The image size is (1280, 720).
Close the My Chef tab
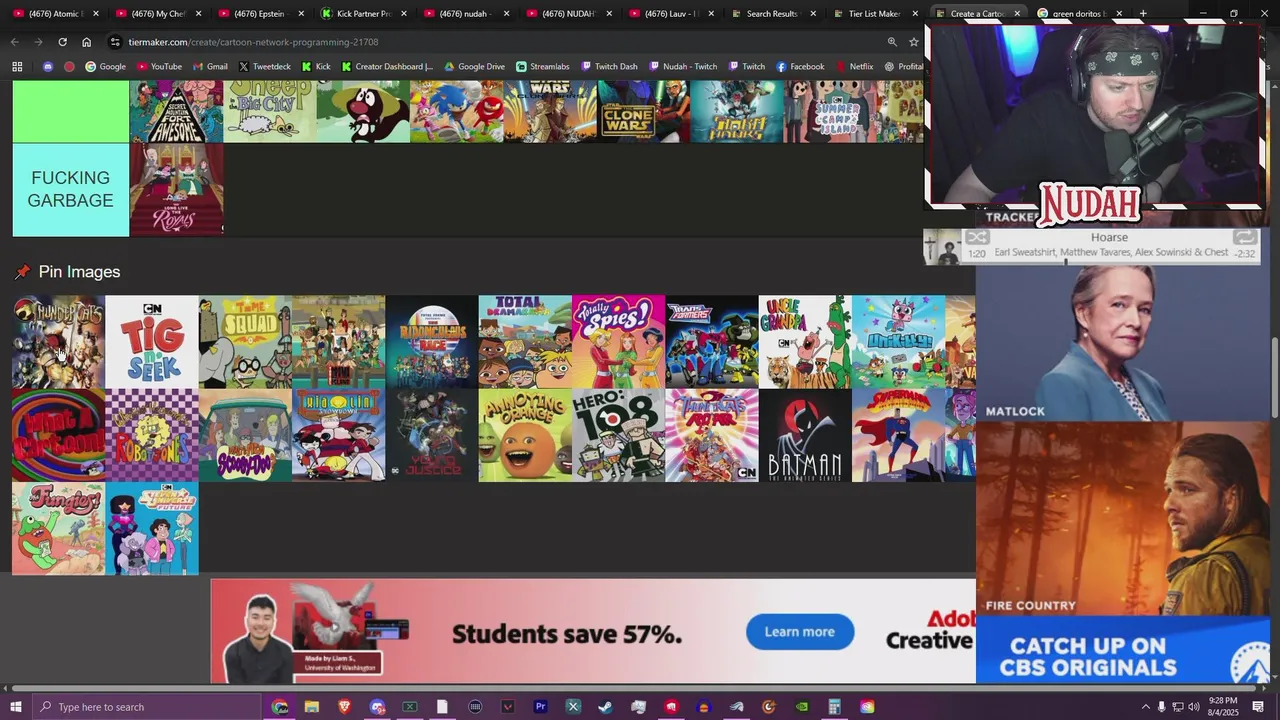(199, 14)
